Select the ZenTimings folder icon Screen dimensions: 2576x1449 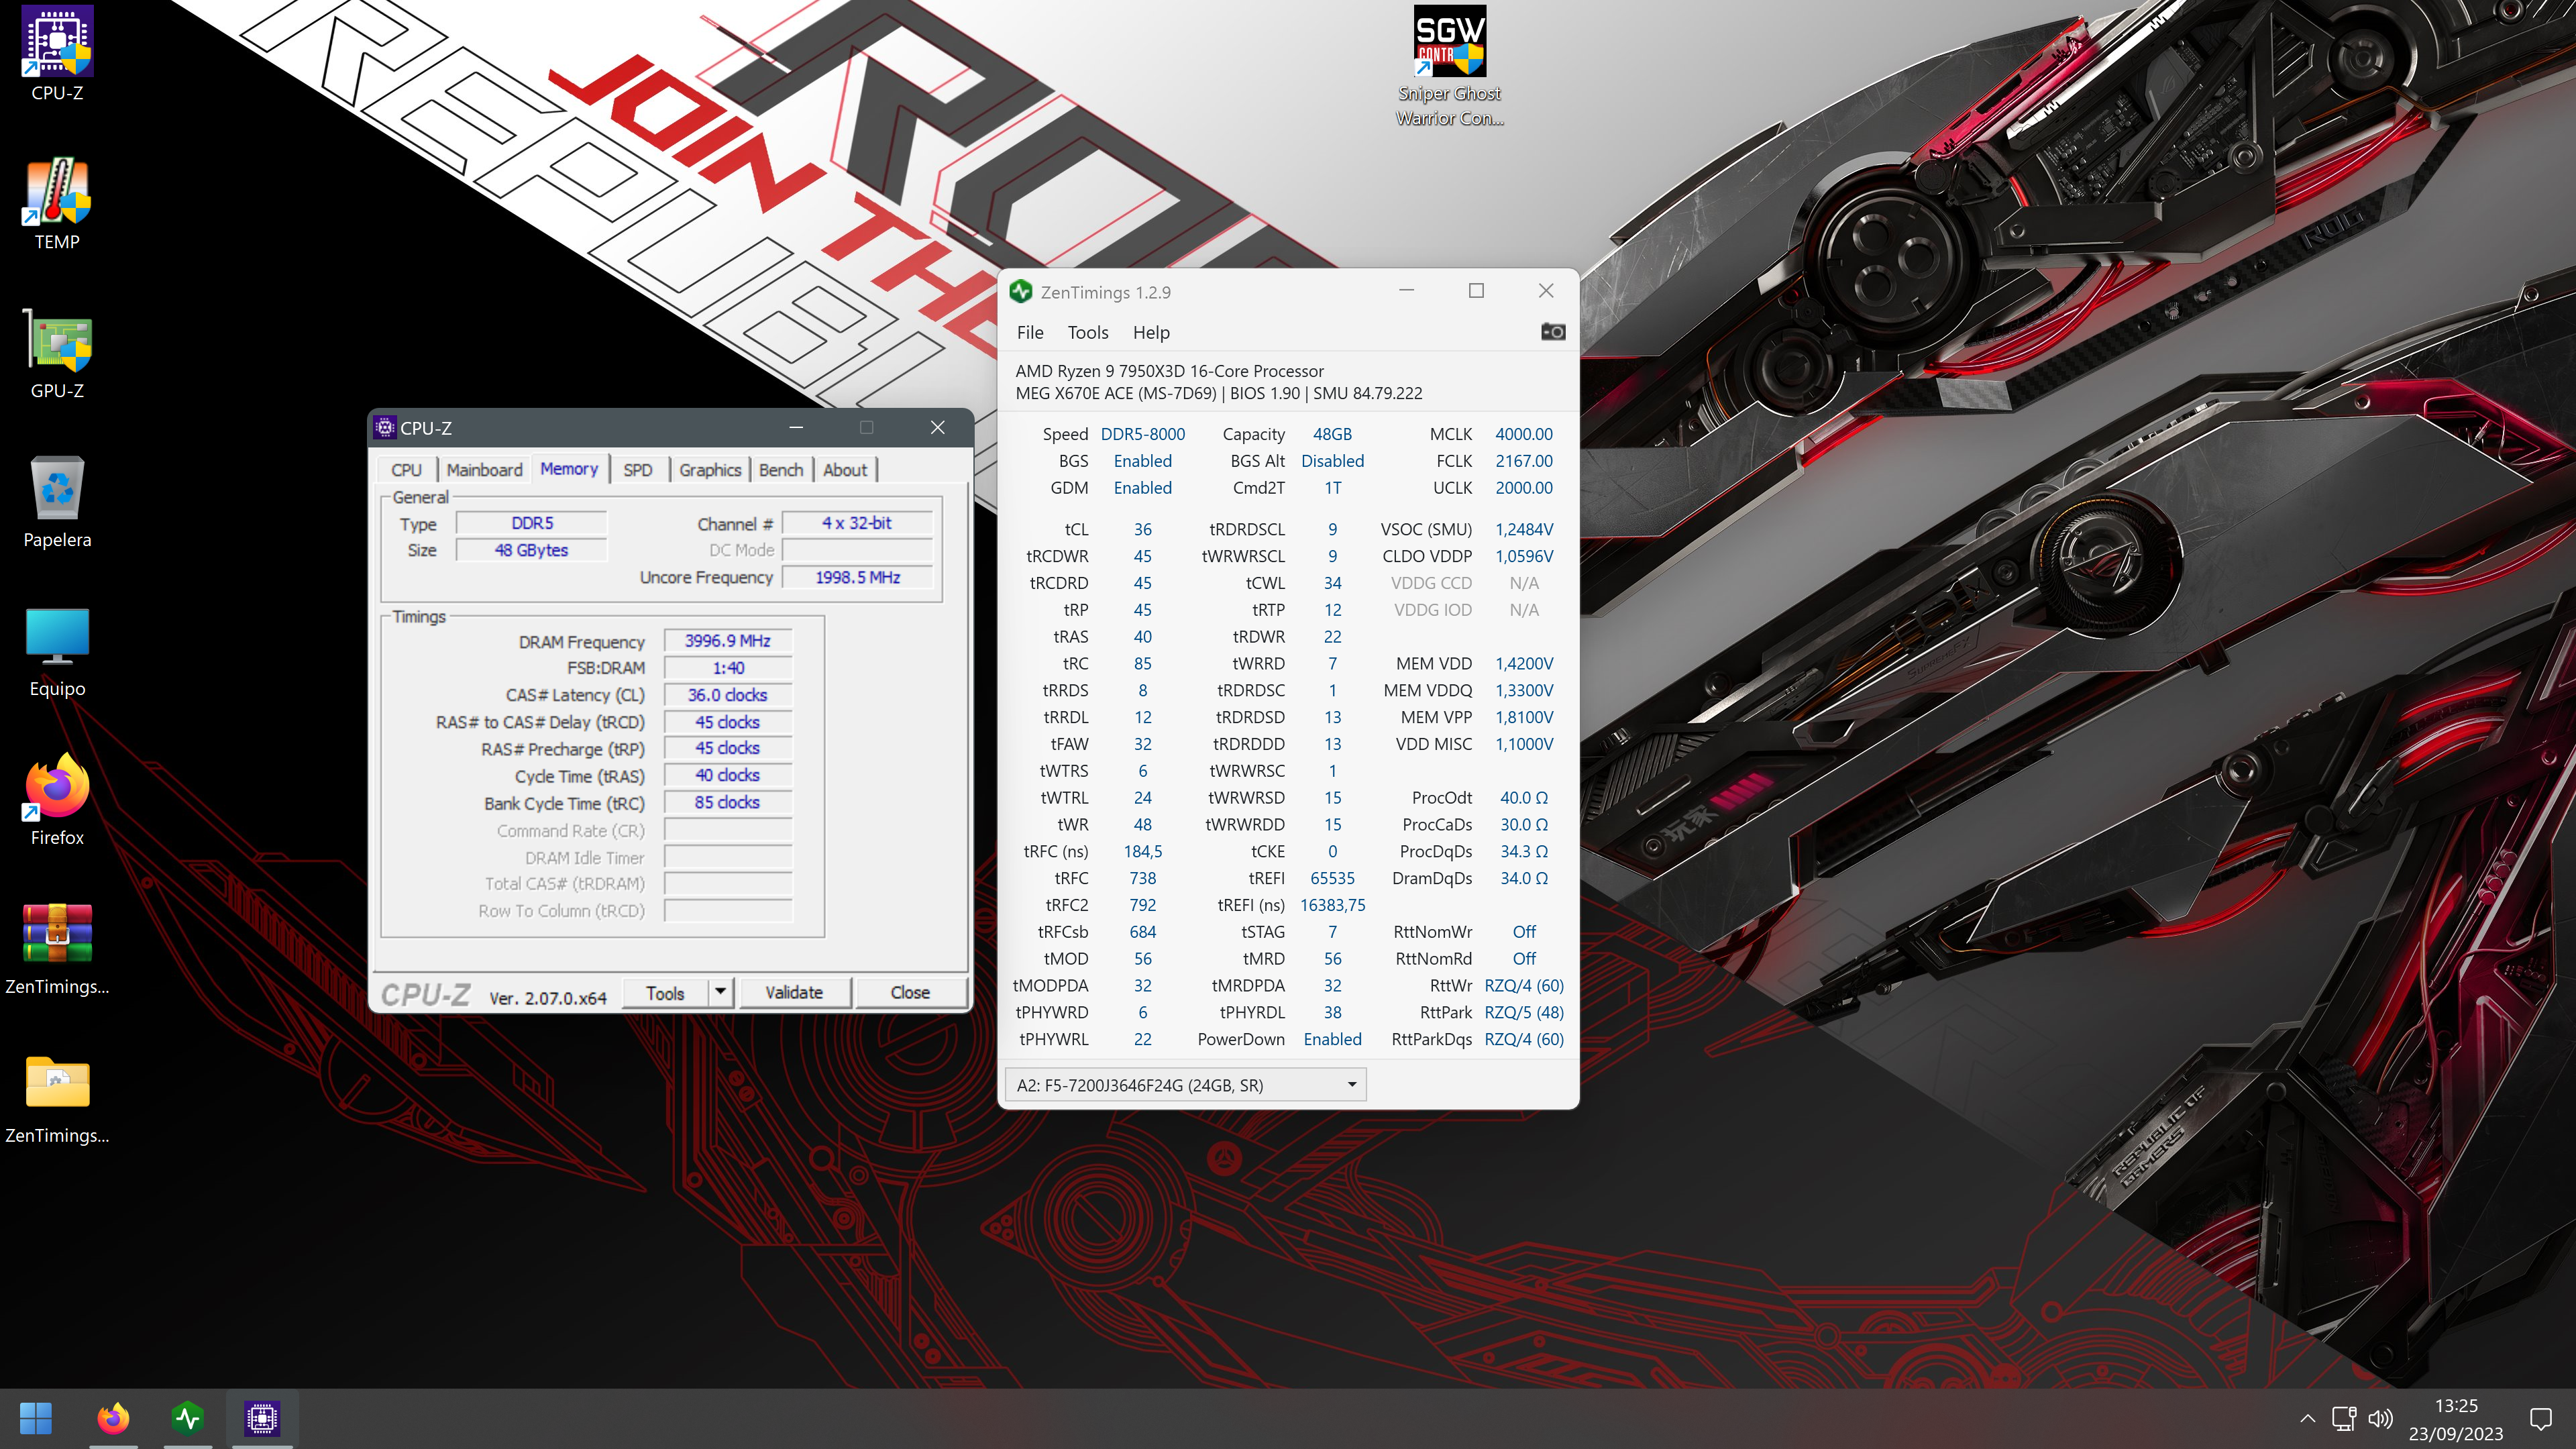click(57, 1098)
